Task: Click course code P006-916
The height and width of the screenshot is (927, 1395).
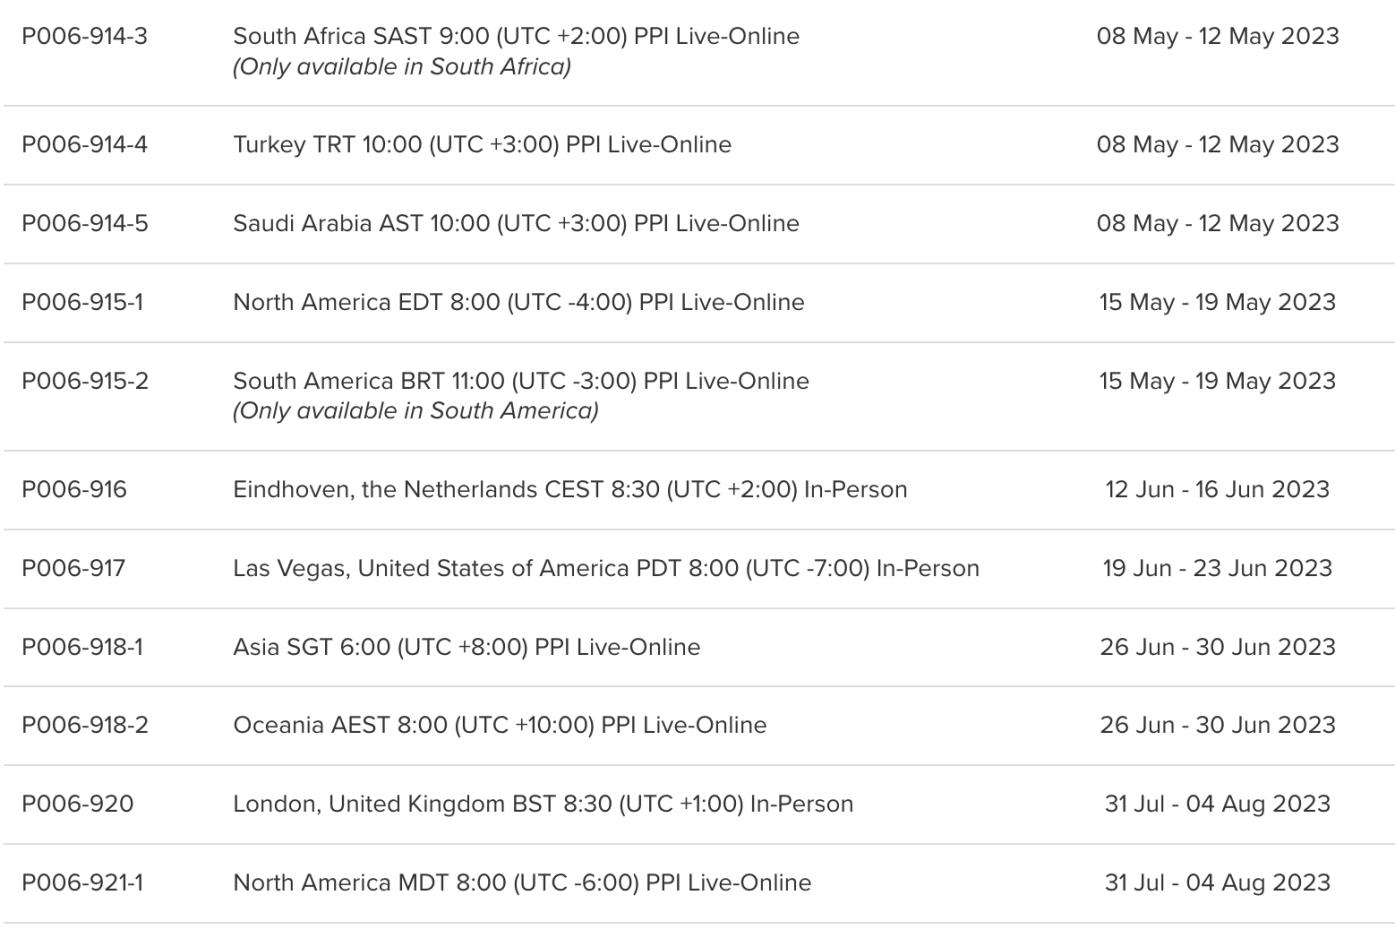Action: [x=74, y=489]
